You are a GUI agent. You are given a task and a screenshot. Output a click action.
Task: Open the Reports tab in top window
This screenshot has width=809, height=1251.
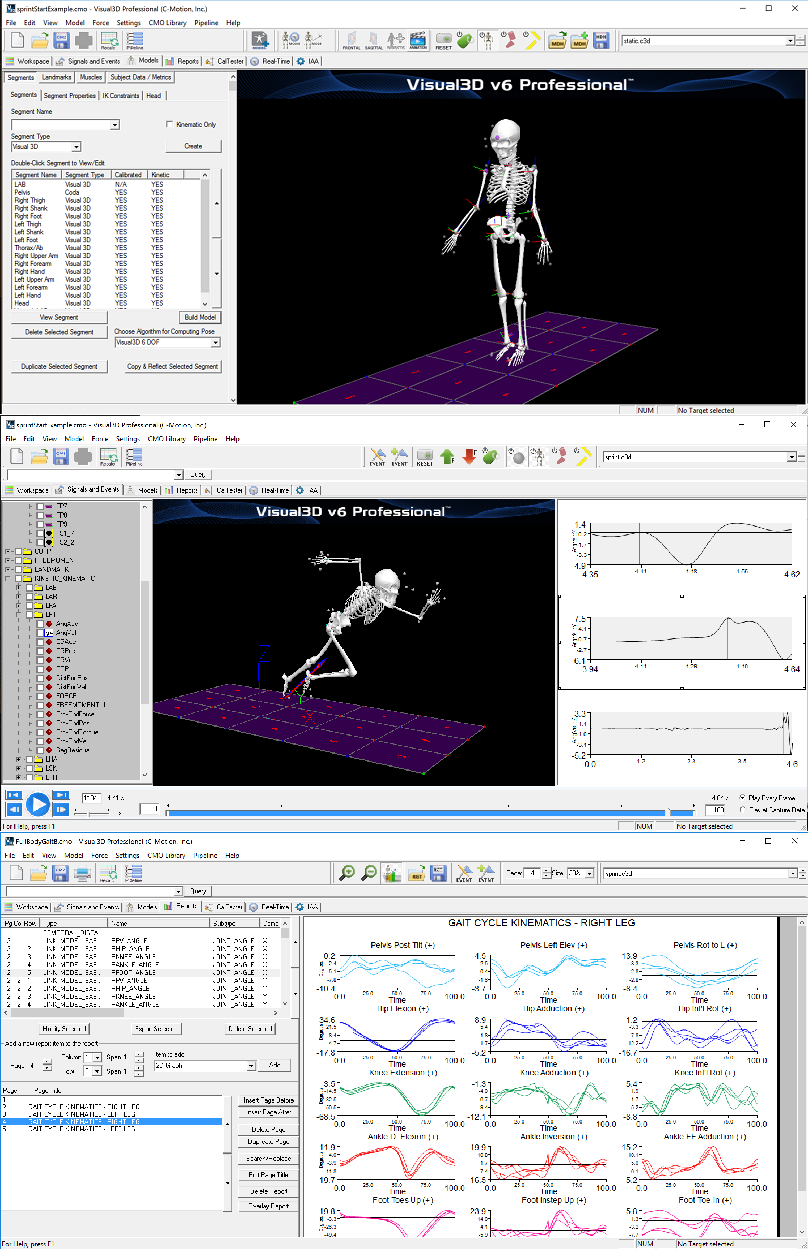183,61
